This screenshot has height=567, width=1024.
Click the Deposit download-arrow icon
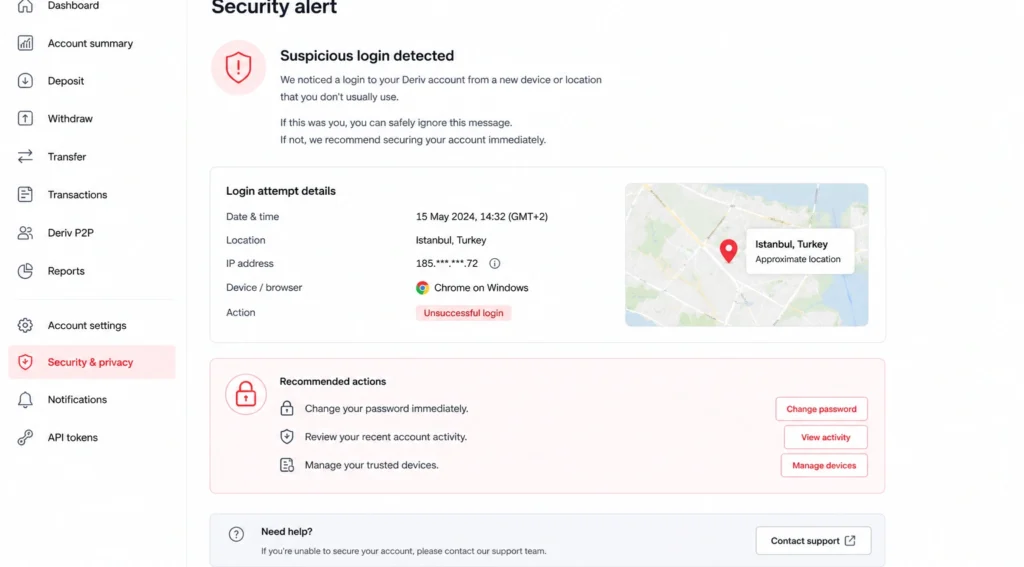click(x=25, y=81)
